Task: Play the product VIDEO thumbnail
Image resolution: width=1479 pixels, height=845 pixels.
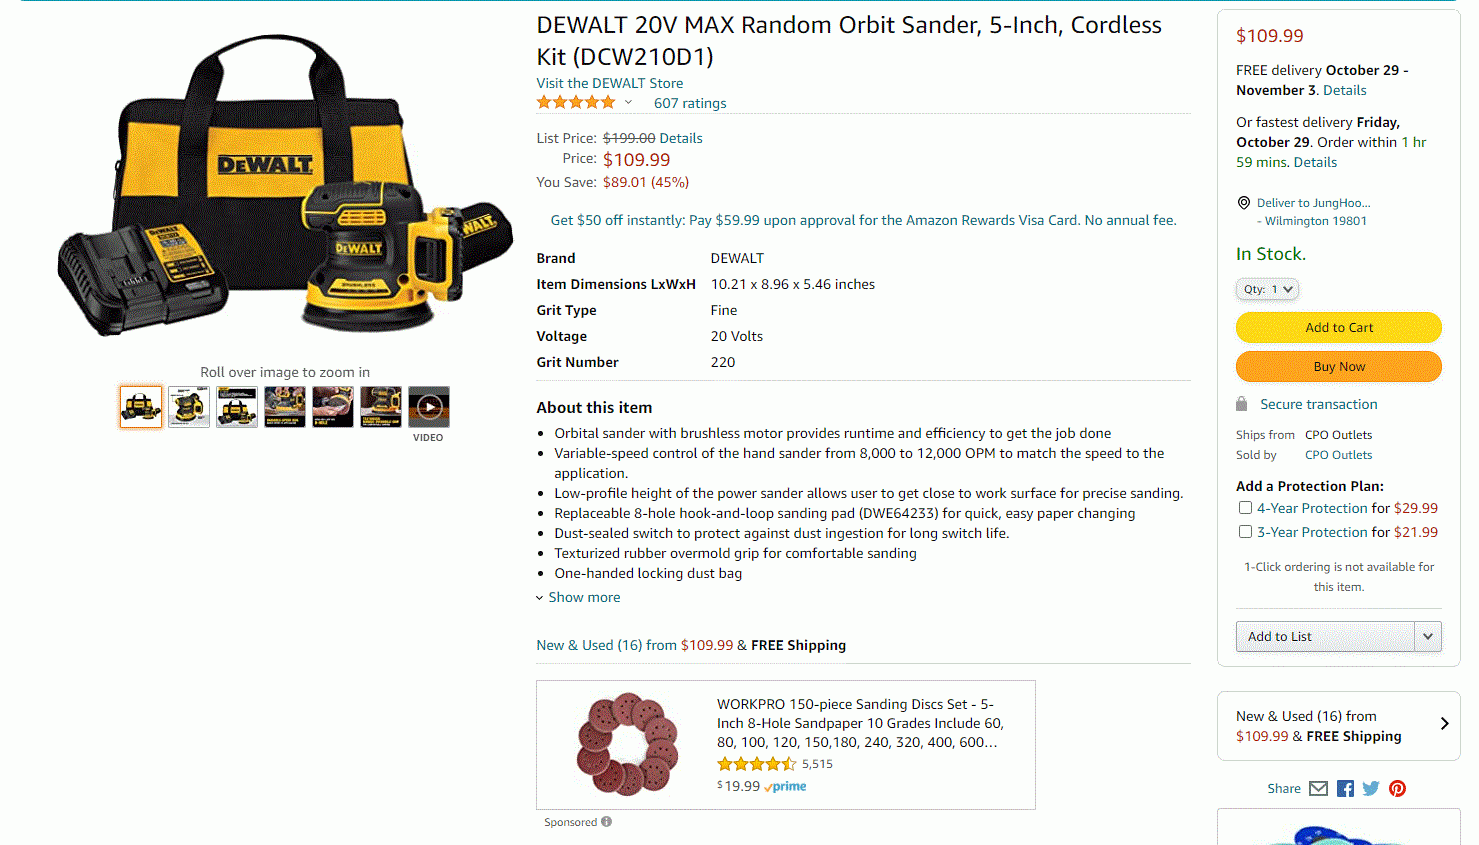Action: pos(428,407)
